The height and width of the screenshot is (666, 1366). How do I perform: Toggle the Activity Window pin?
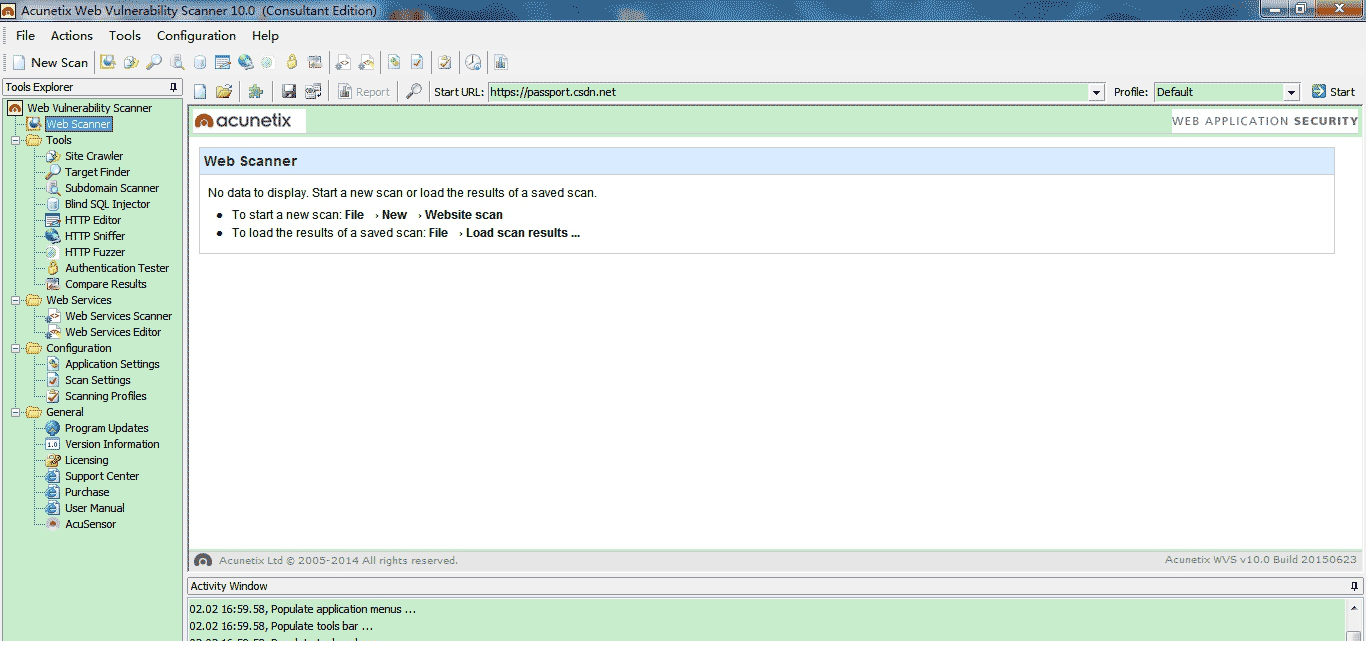[1355, 586]
